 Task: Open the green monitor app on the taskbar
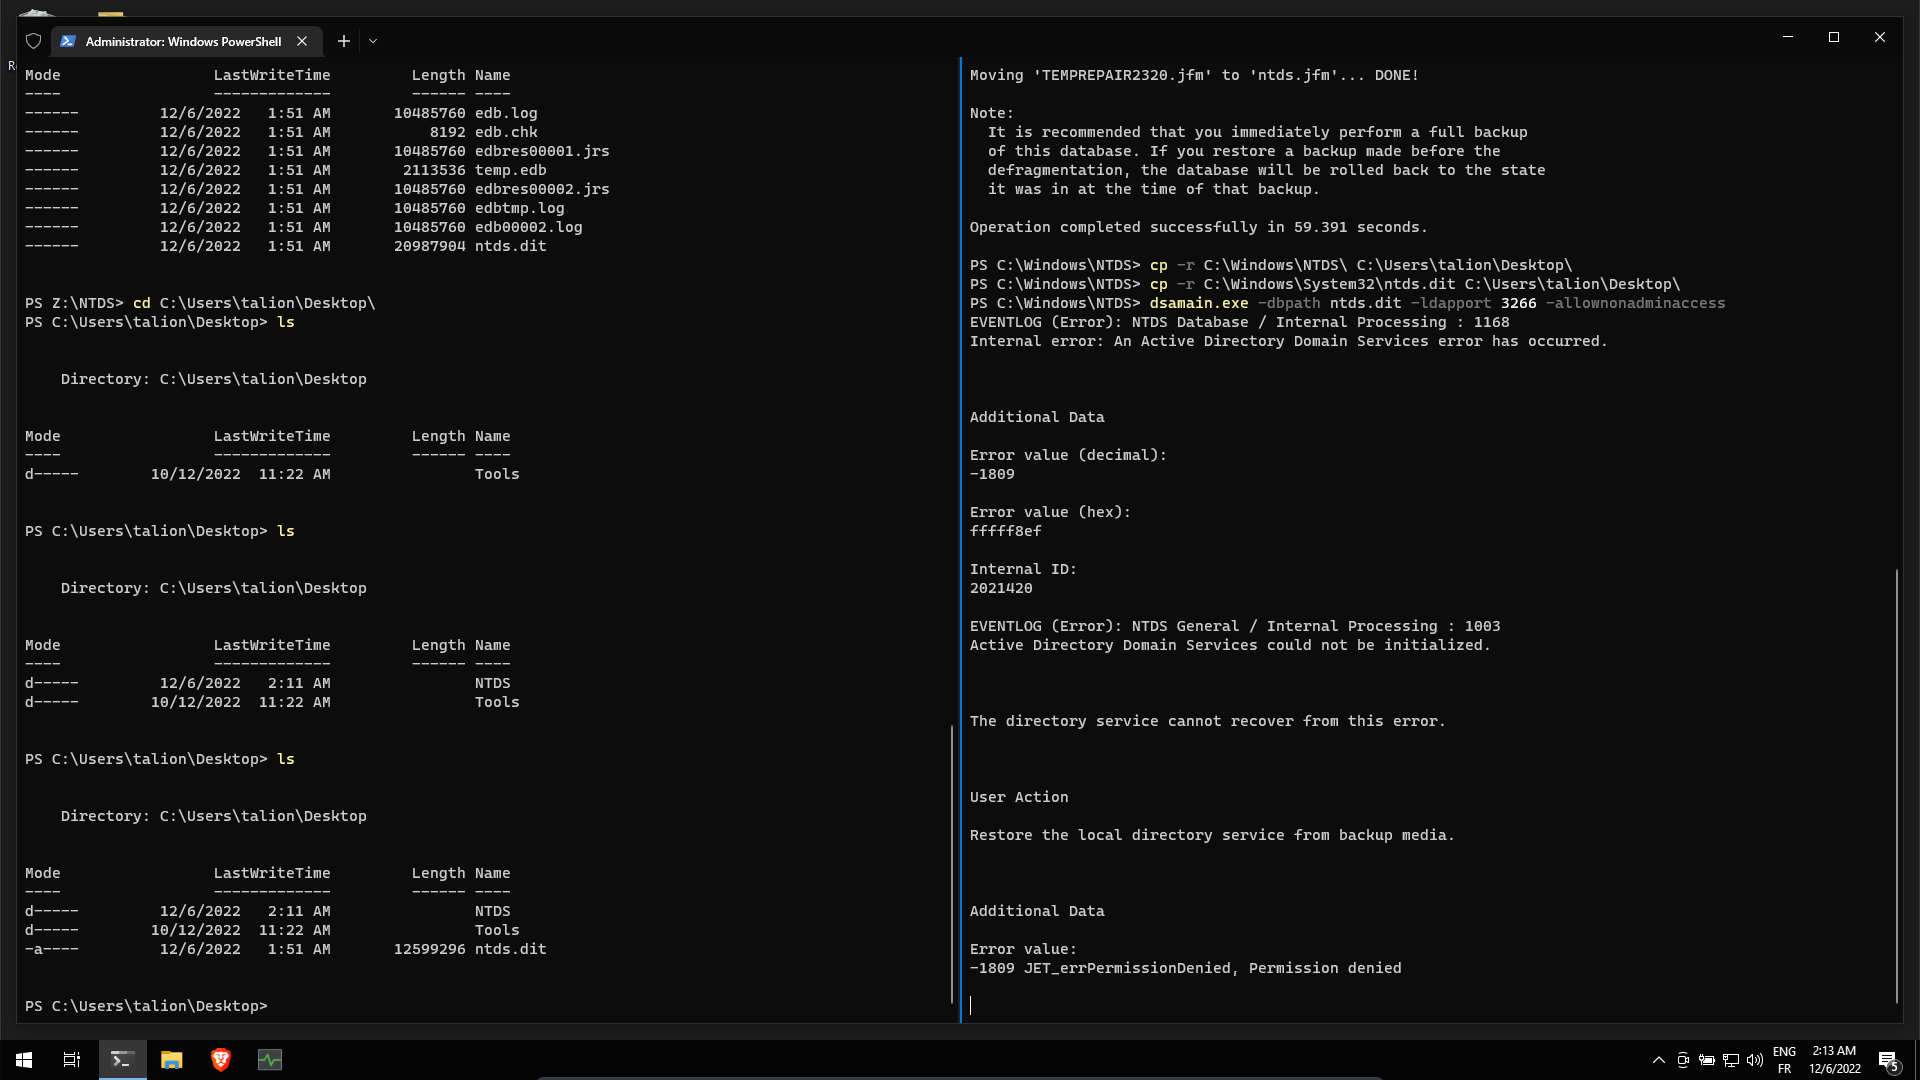[270, 1060]
